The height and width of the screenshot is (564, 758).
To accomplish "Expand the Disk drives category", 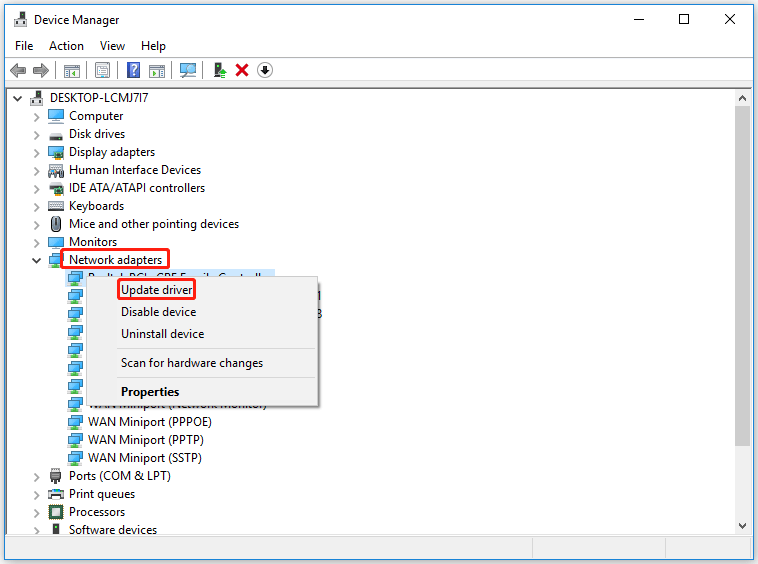I will (36, 135).
